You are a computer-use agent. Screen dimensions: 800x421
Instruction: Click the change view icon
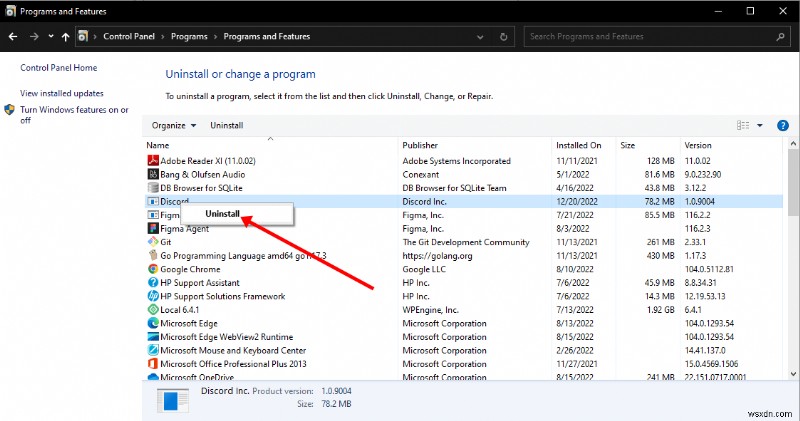tap(743, 125)
